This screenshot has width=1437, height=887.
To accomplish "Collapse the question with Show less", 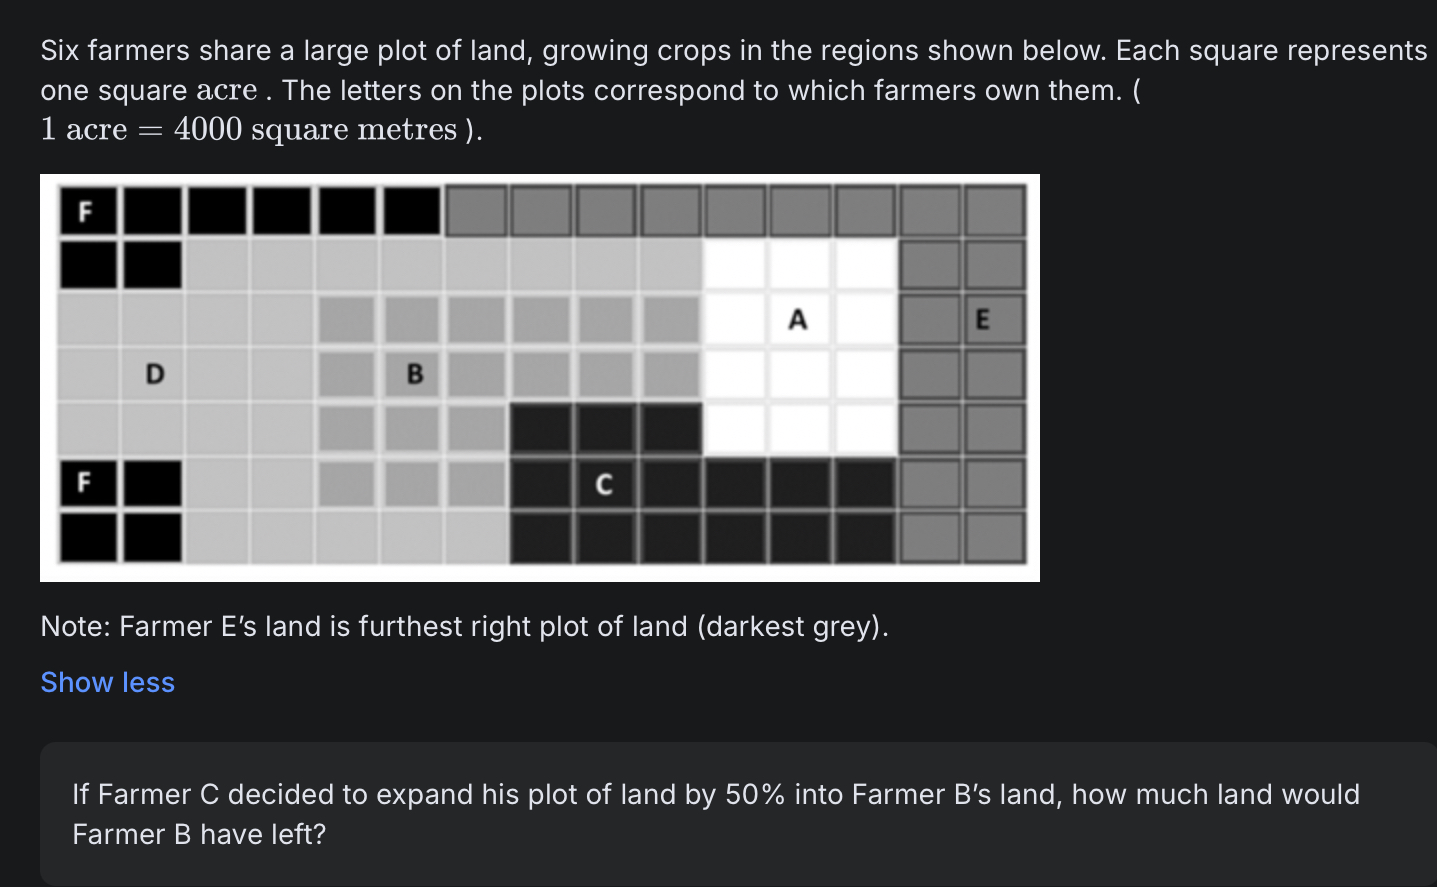I will click(x=107, y=682).
